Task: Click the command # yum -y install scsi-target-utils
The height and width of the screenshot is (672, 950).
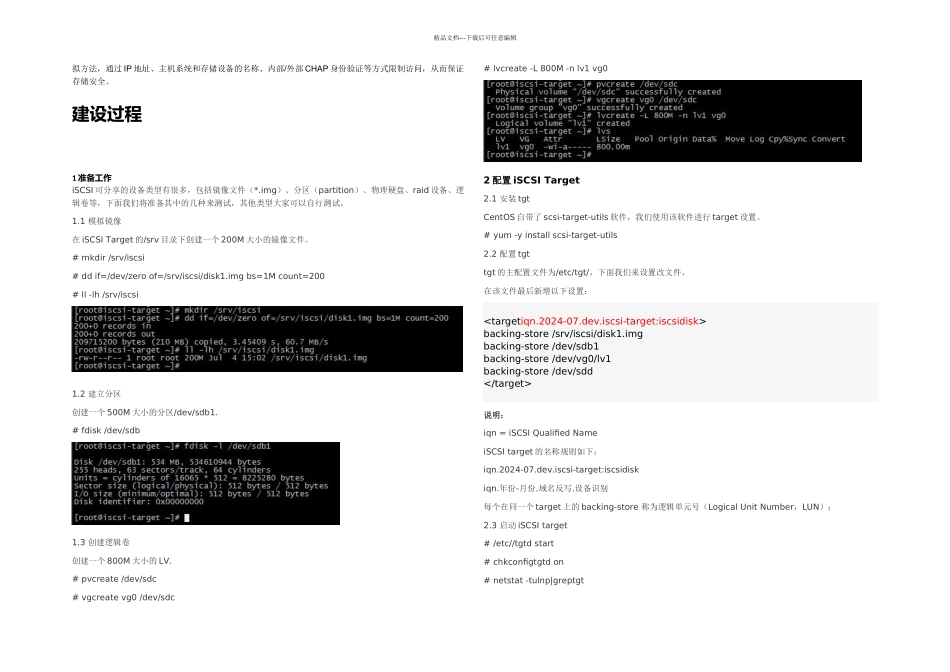Action: point(550,235)
